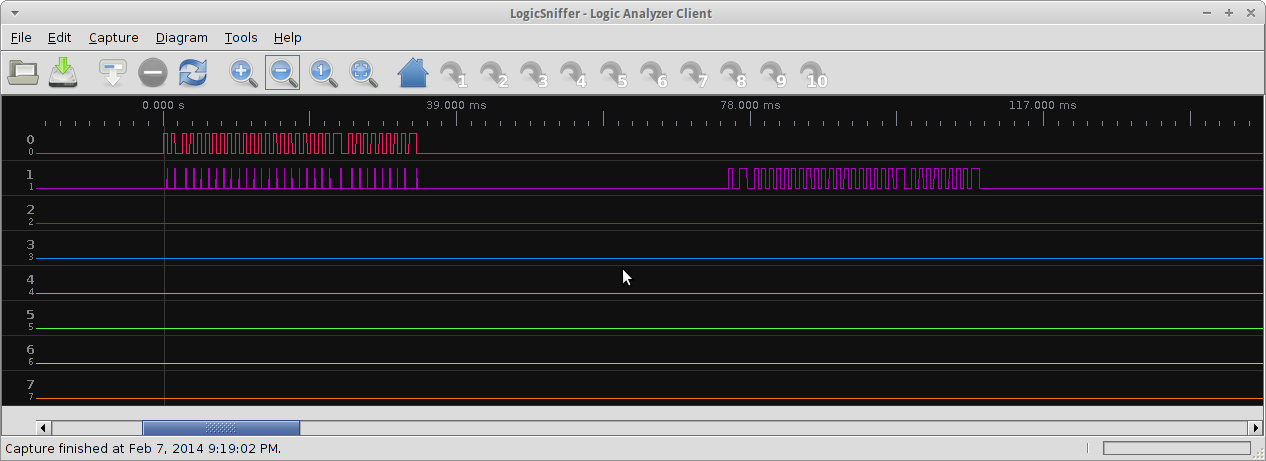The image size is (1266, 461).
Task: Open the Tools menu
Action: coord(240,38)
